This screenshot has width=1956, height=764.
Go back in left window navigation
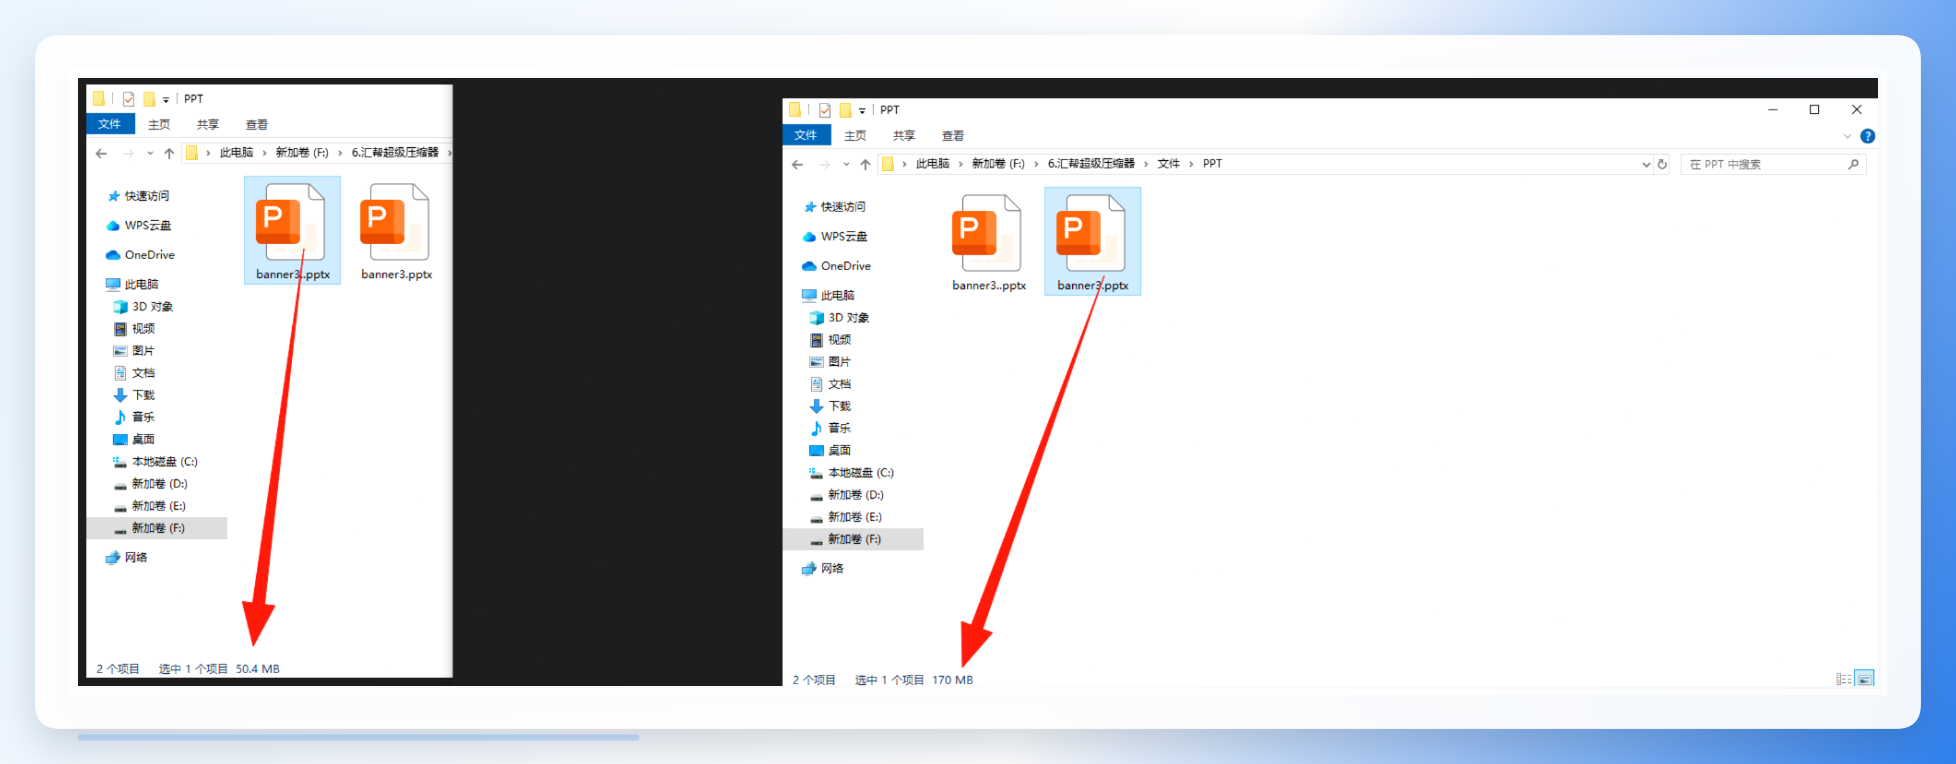tap(101, 153)
